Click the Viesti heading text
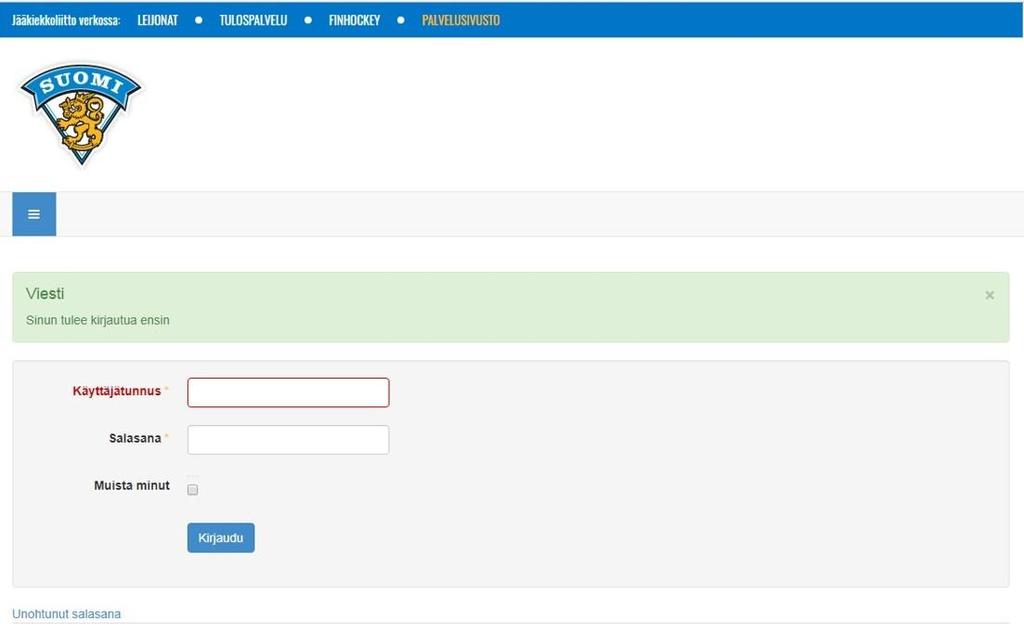Image resolution: width=1024 pixels, height=631 pixels. click(x=45, y=293)
